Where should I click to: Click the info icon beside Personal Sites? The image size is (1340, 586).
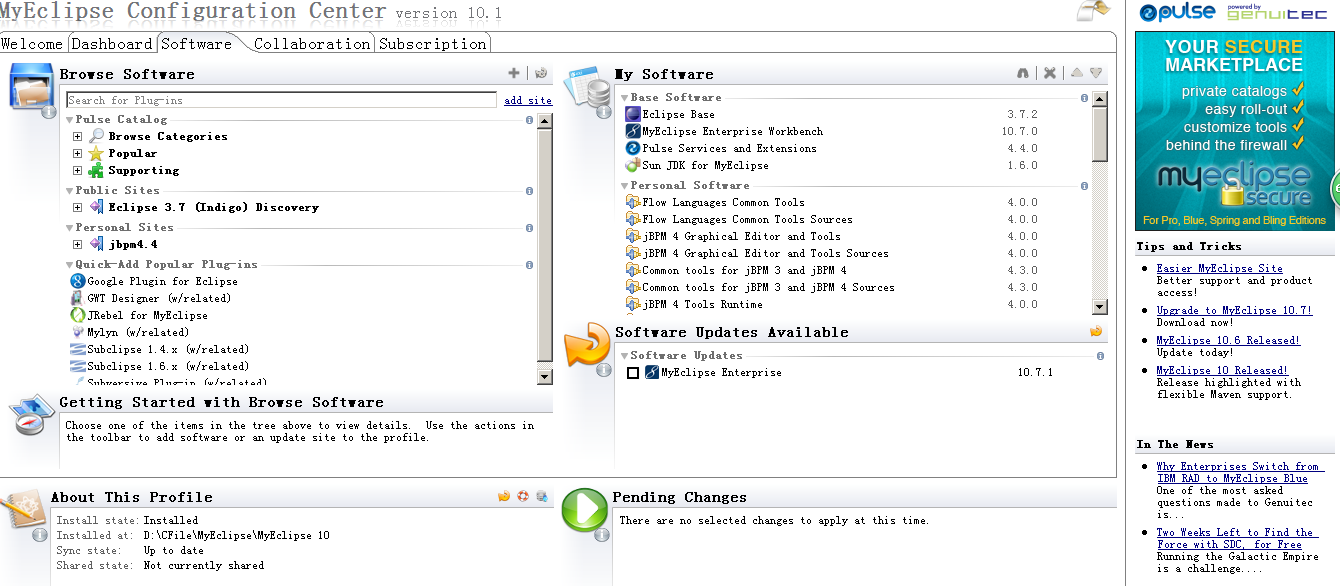[529, 228]
